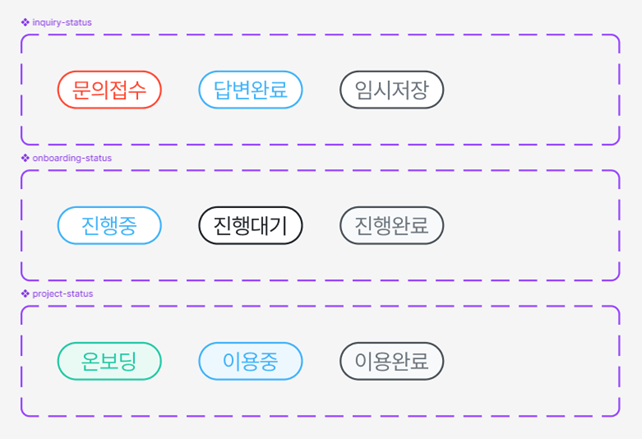Click the project-status label text
Image resolution: width=642 pixels, height=439 pixels.
tap(62, 293)
